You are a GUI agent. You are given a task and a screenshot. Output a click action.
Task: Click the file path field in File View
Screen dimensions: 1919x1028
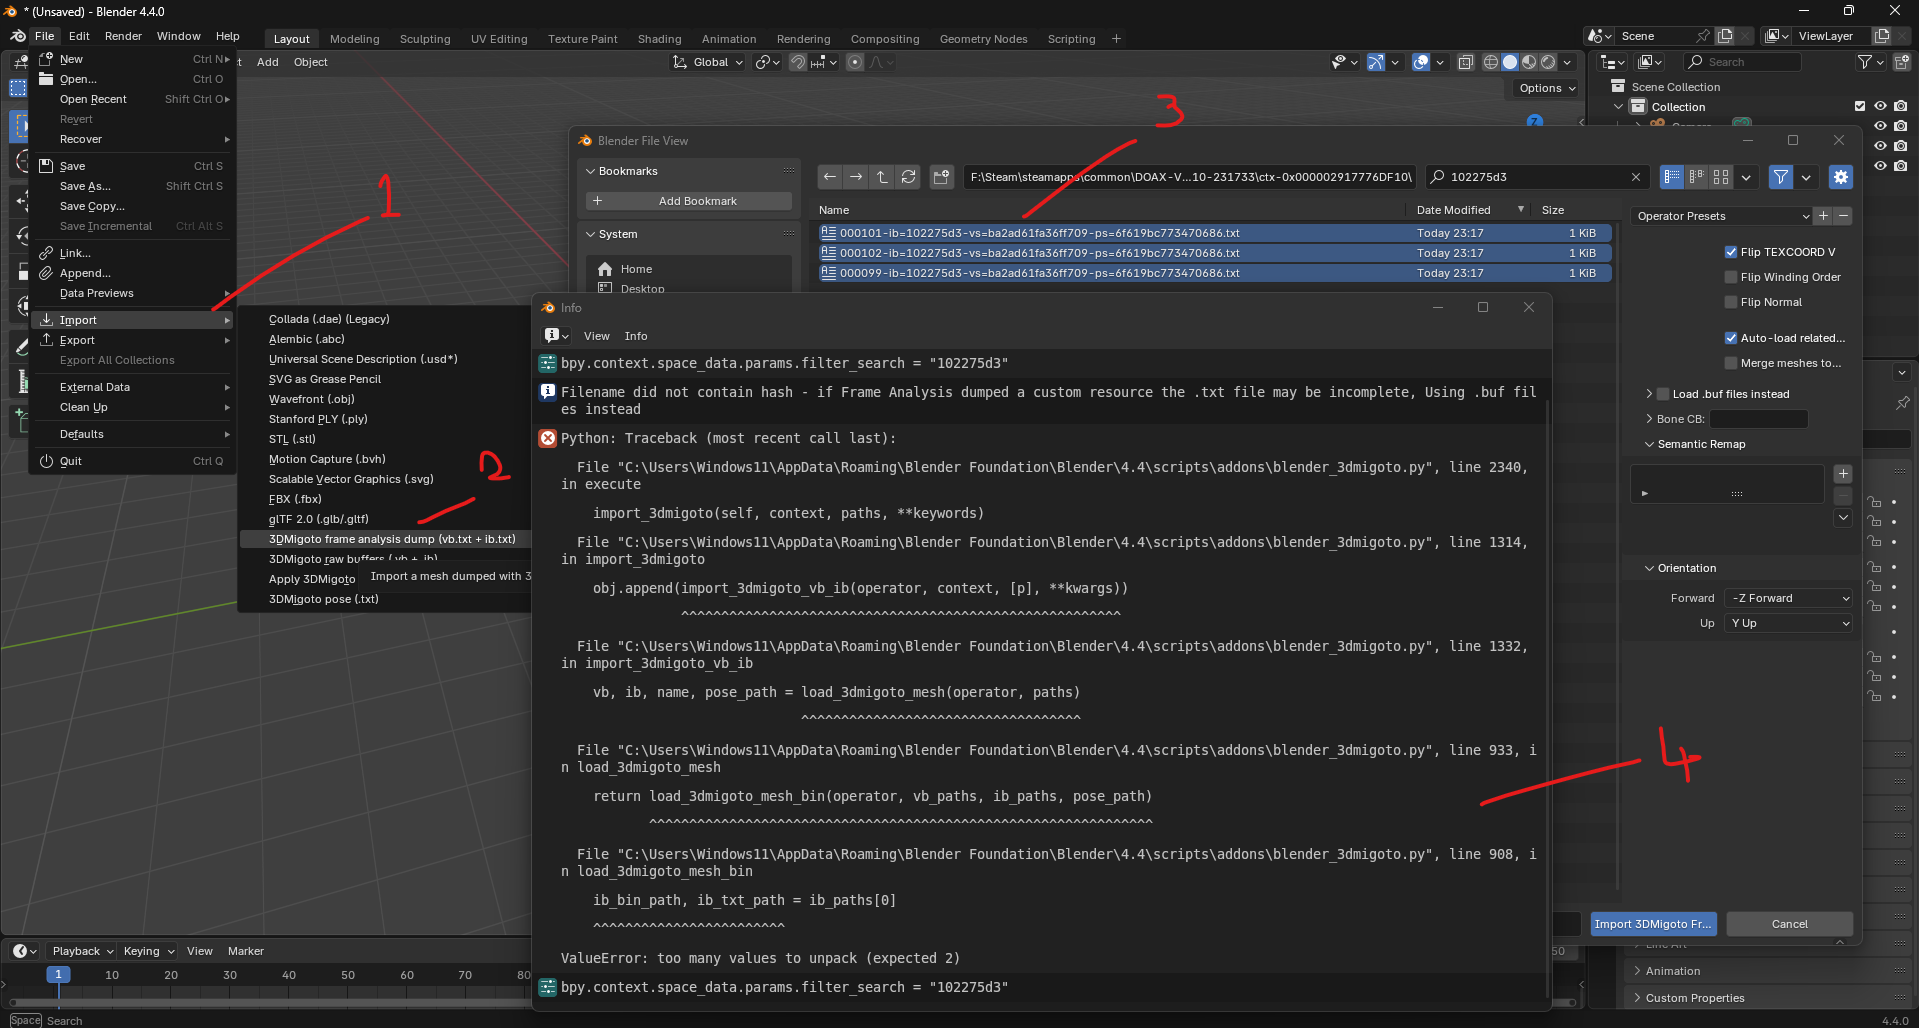tap(1190, 177)
